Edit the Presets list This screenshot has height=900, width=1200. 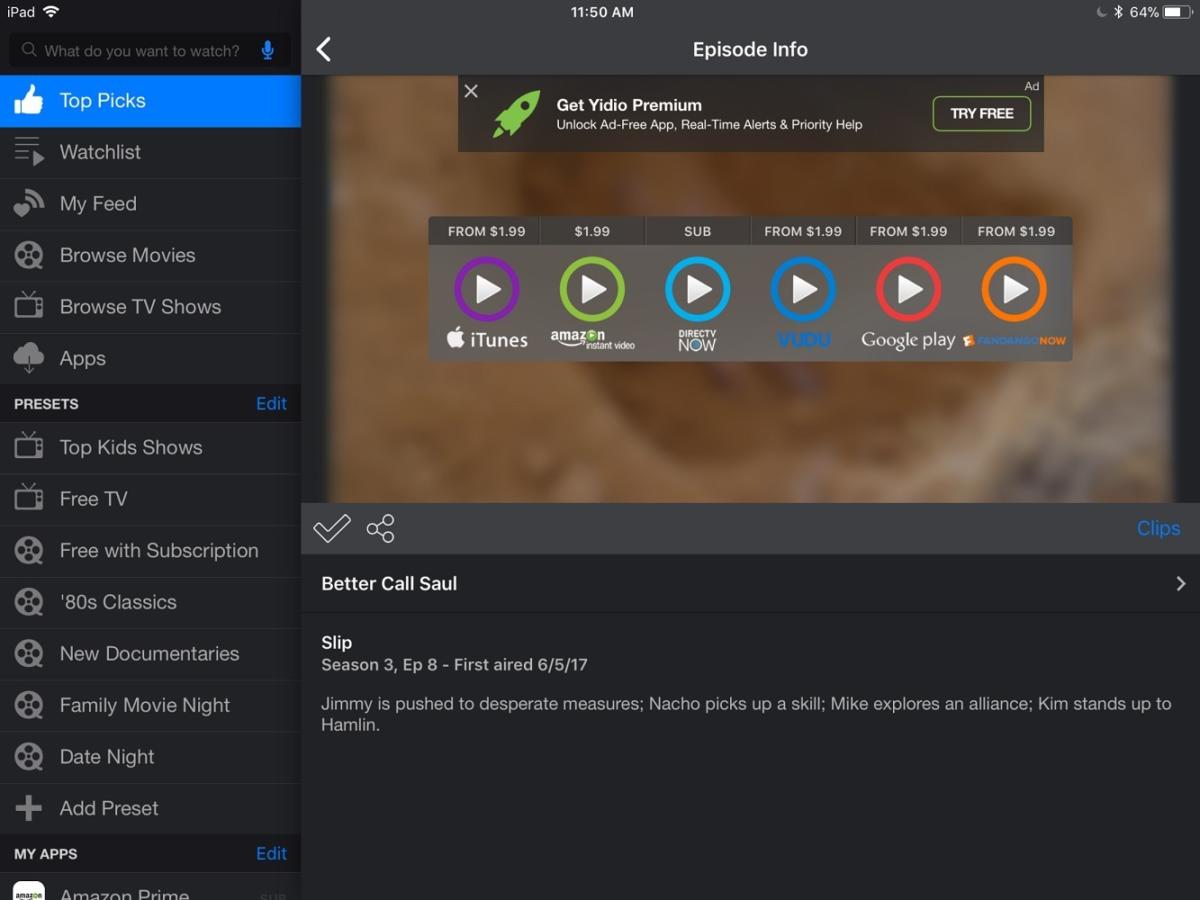(271, 404)
